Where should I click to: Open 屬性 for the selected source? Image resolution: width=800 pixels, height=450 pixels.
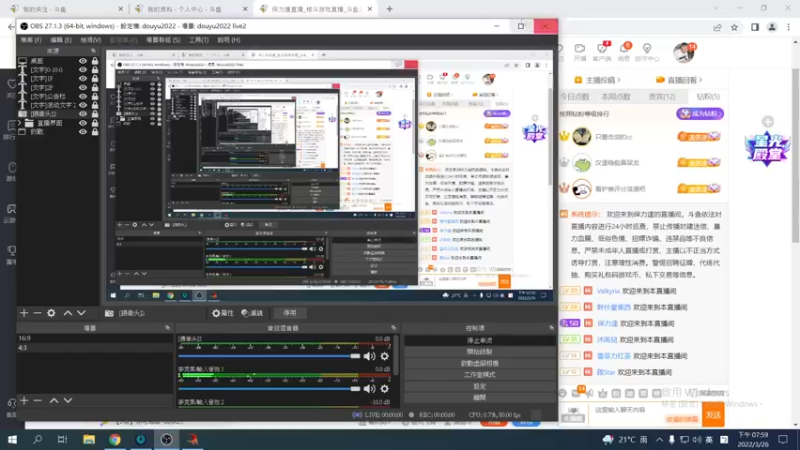pyautogui.click(x=223, y=313)
